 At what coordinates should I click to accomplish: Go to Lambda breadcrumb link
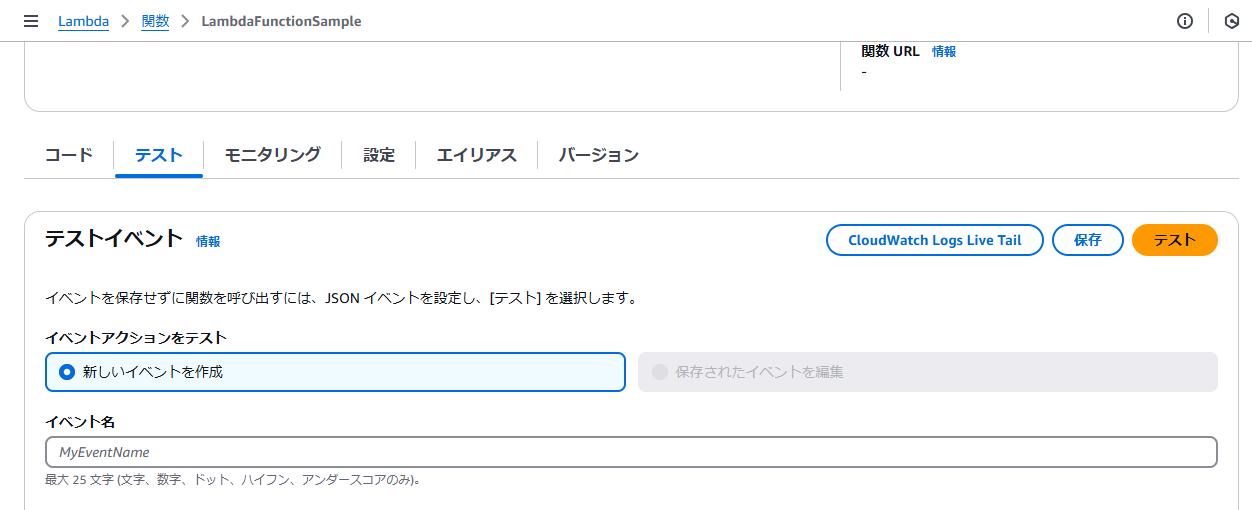point(84,21)
